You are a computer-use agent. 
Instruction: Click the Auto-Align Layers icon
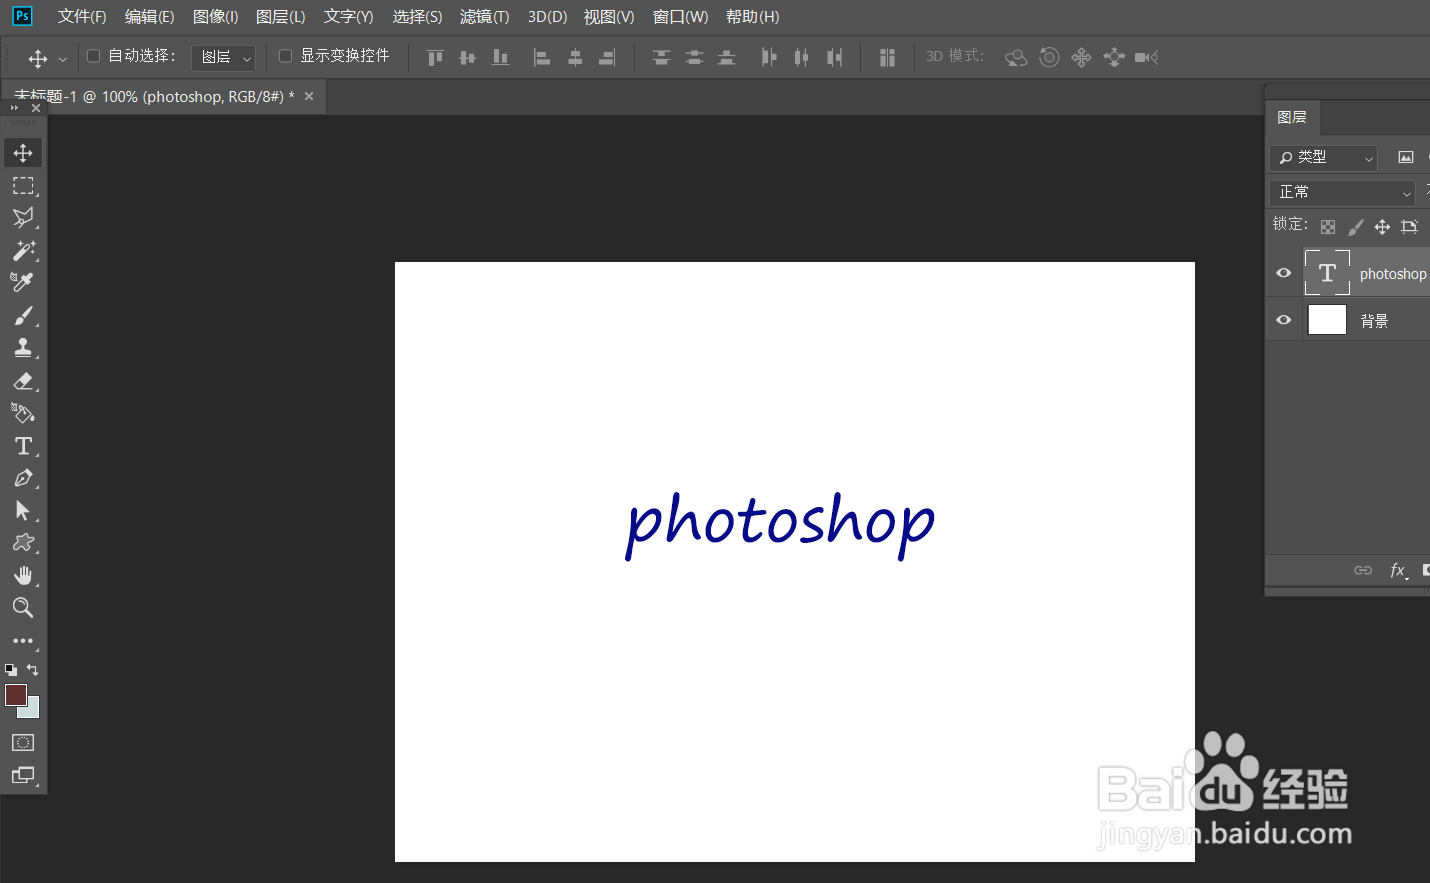coord(887,58)
